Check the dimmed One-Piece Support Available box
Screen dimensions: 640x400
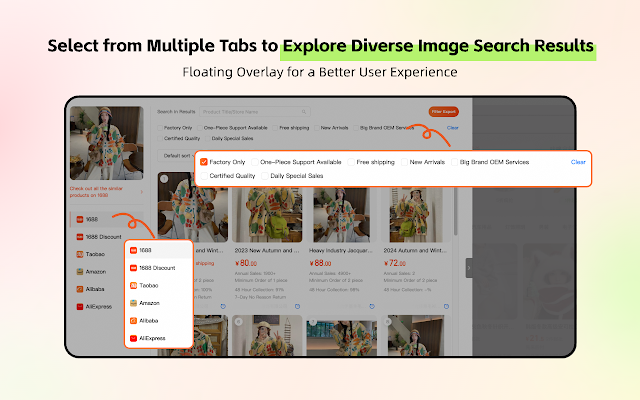click(200, 128)
